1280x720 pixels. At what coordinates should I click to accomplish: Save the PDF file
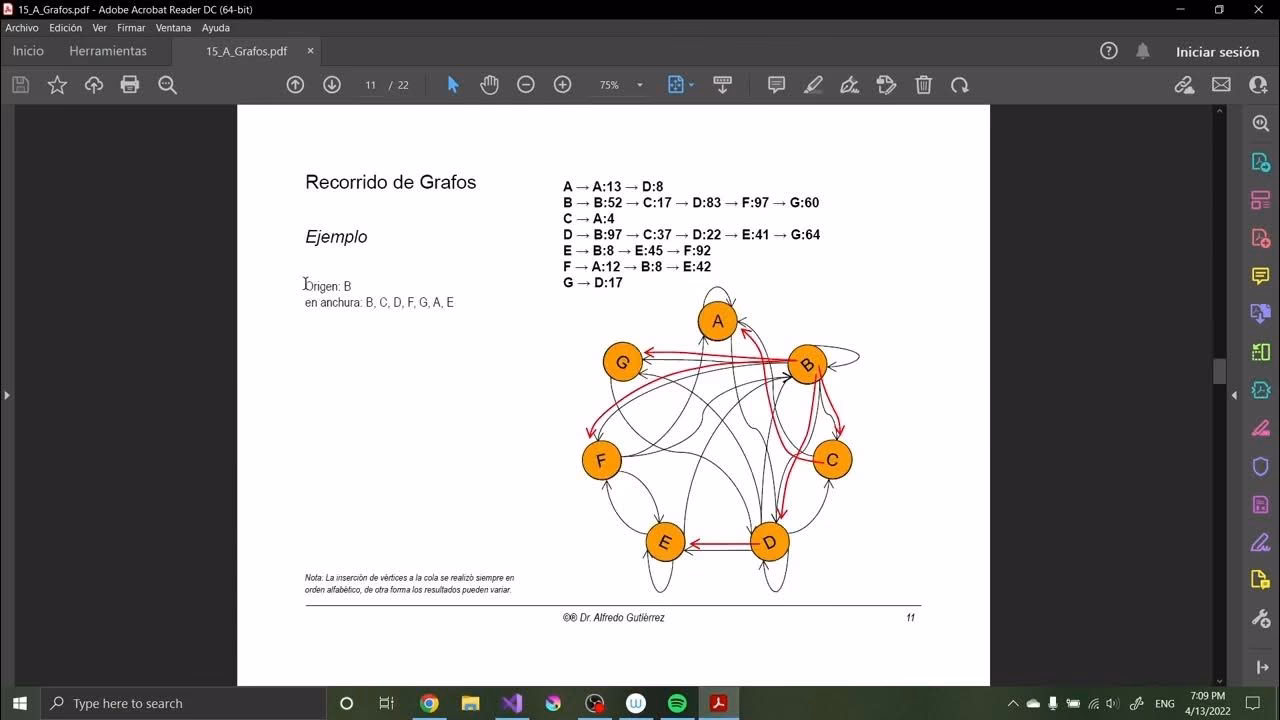[x=20, y=85]
